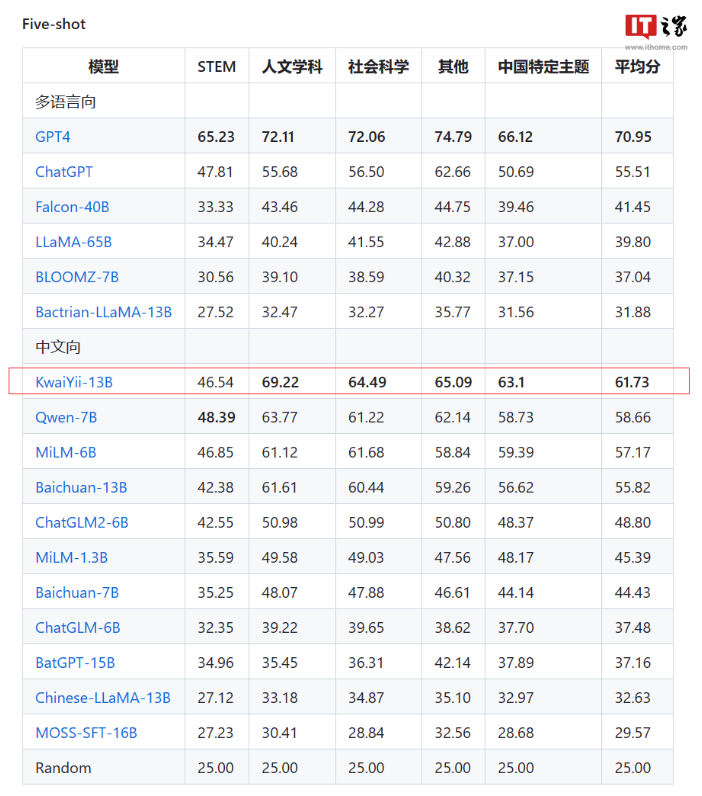Click Baichuan-13B average score 55.82
Viewport: 702px width, 796px height.
[x=633, y=487]
